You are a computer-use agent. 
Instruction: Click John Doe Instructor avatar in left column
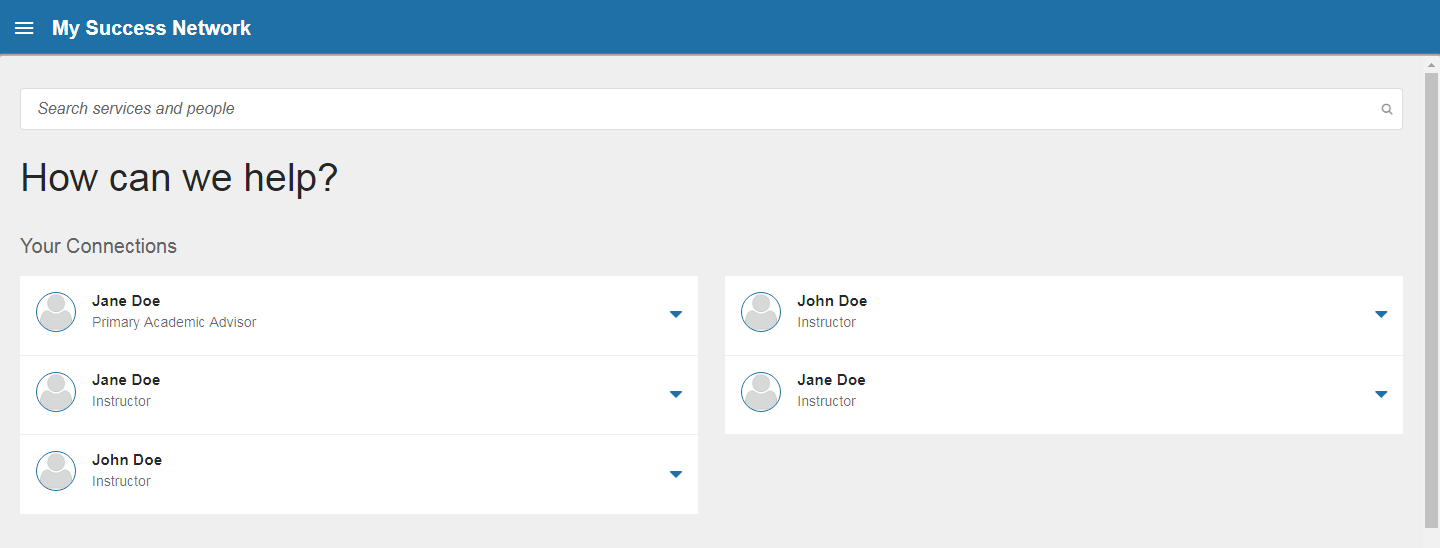(x=56, y=471)
